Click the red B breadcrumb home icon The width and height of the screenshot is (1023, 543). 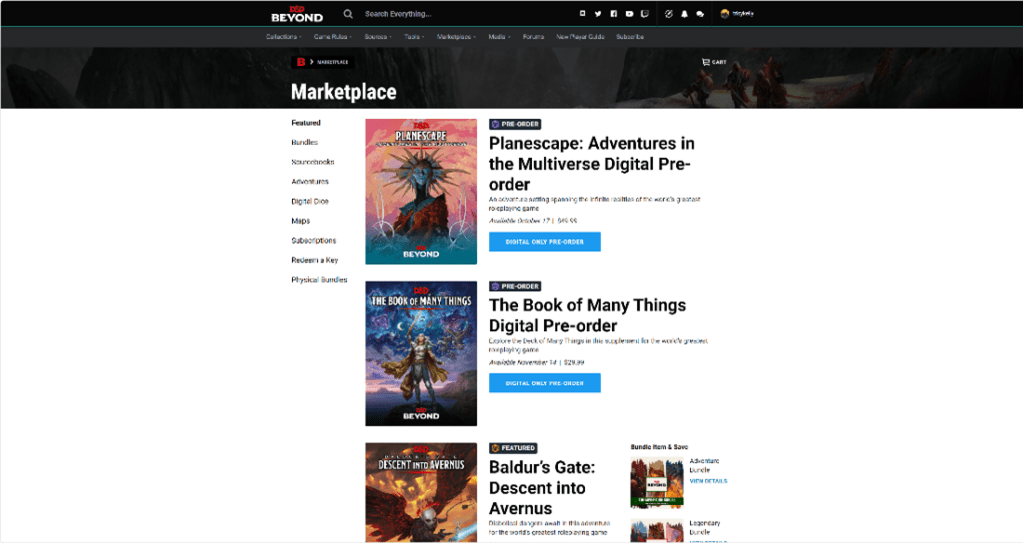[299, 62]
